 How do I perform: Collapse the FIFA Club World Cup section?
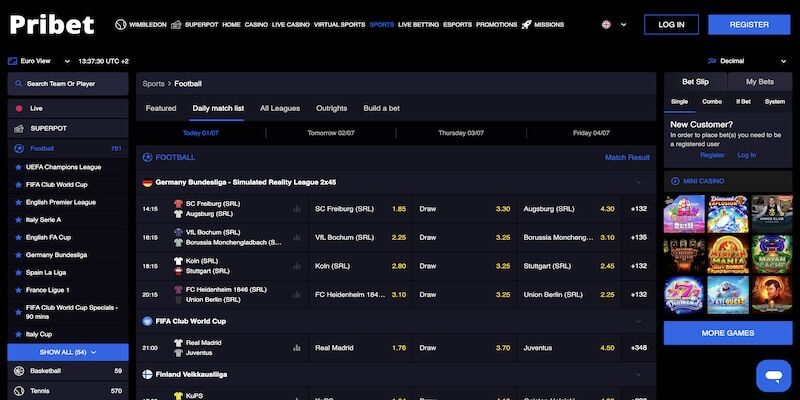(638, 321)
